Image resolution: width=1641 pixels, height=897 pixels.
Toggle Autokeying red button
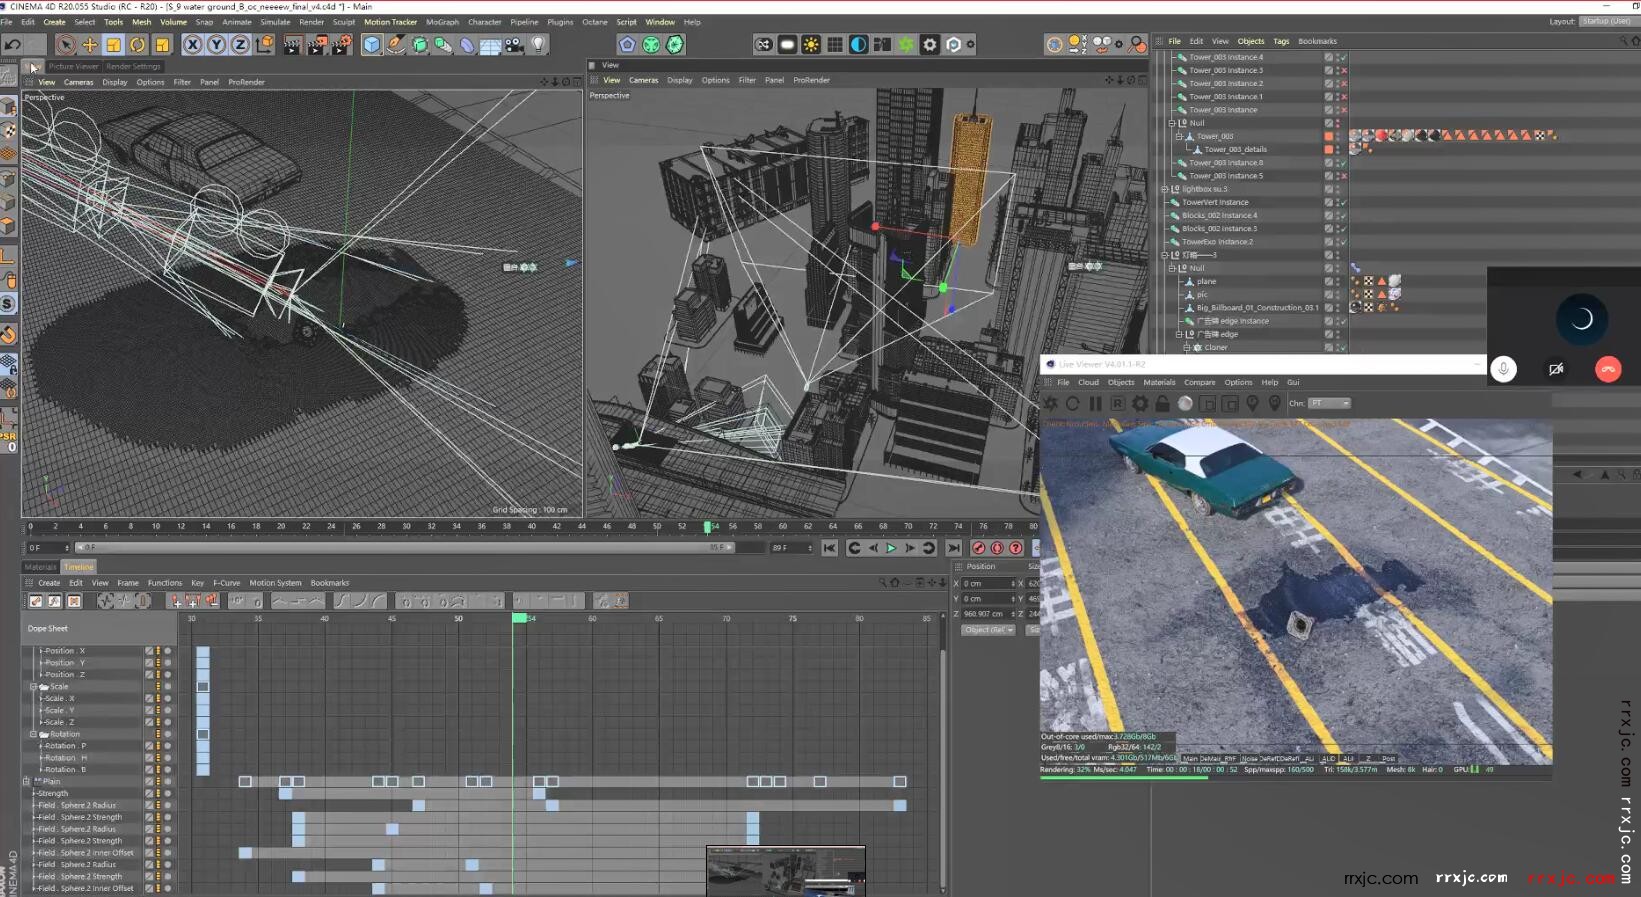point(997,548)
